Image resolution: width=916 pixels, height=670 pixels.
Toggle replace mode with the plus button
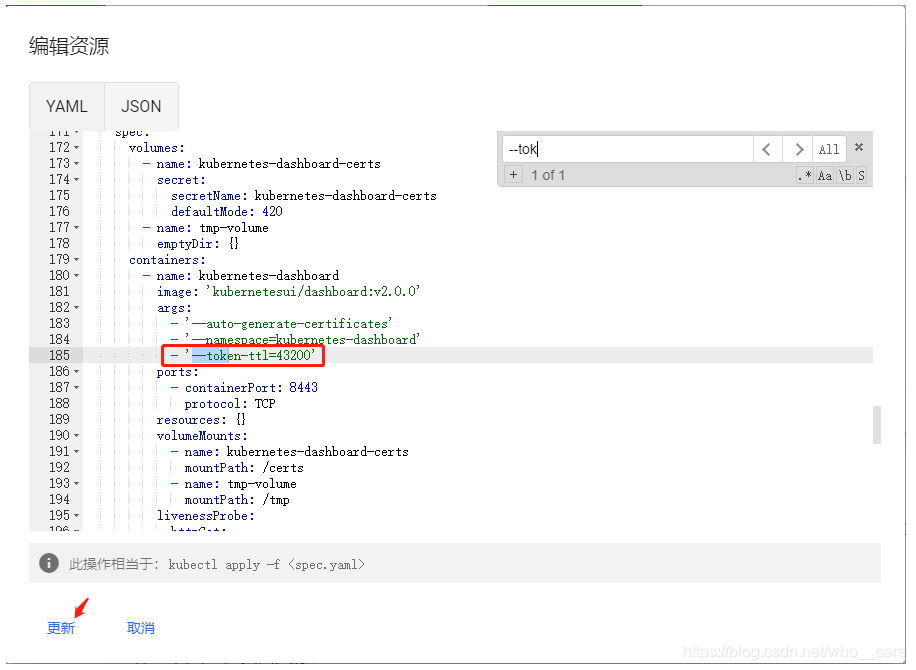click(513, 175)
